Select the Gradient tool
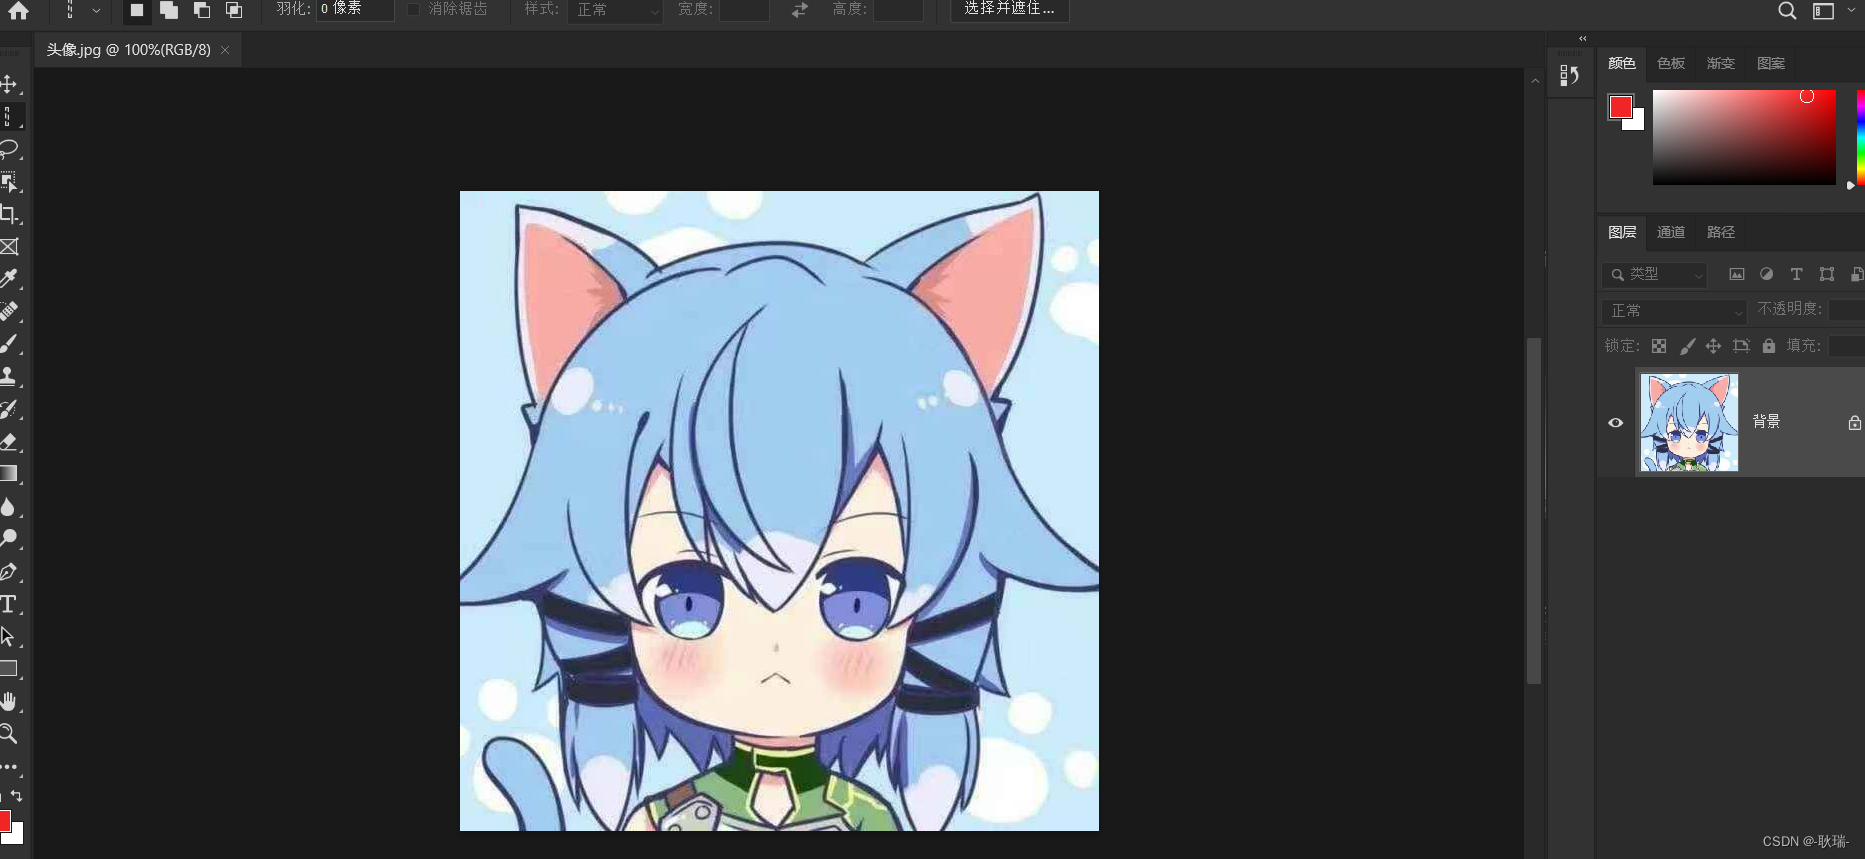The image size is (1865, 859). tap(9, 473)
